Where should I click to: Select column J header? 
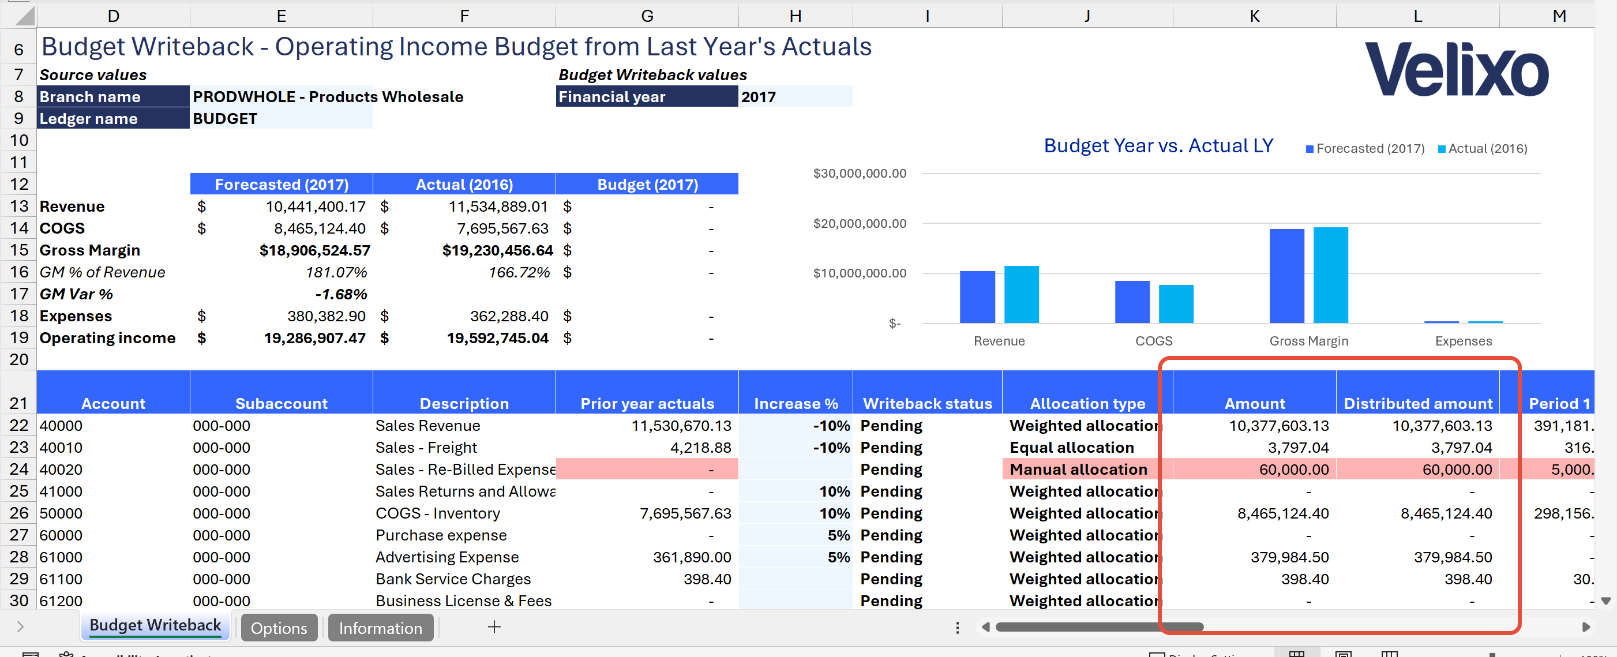pos(1087,16)
